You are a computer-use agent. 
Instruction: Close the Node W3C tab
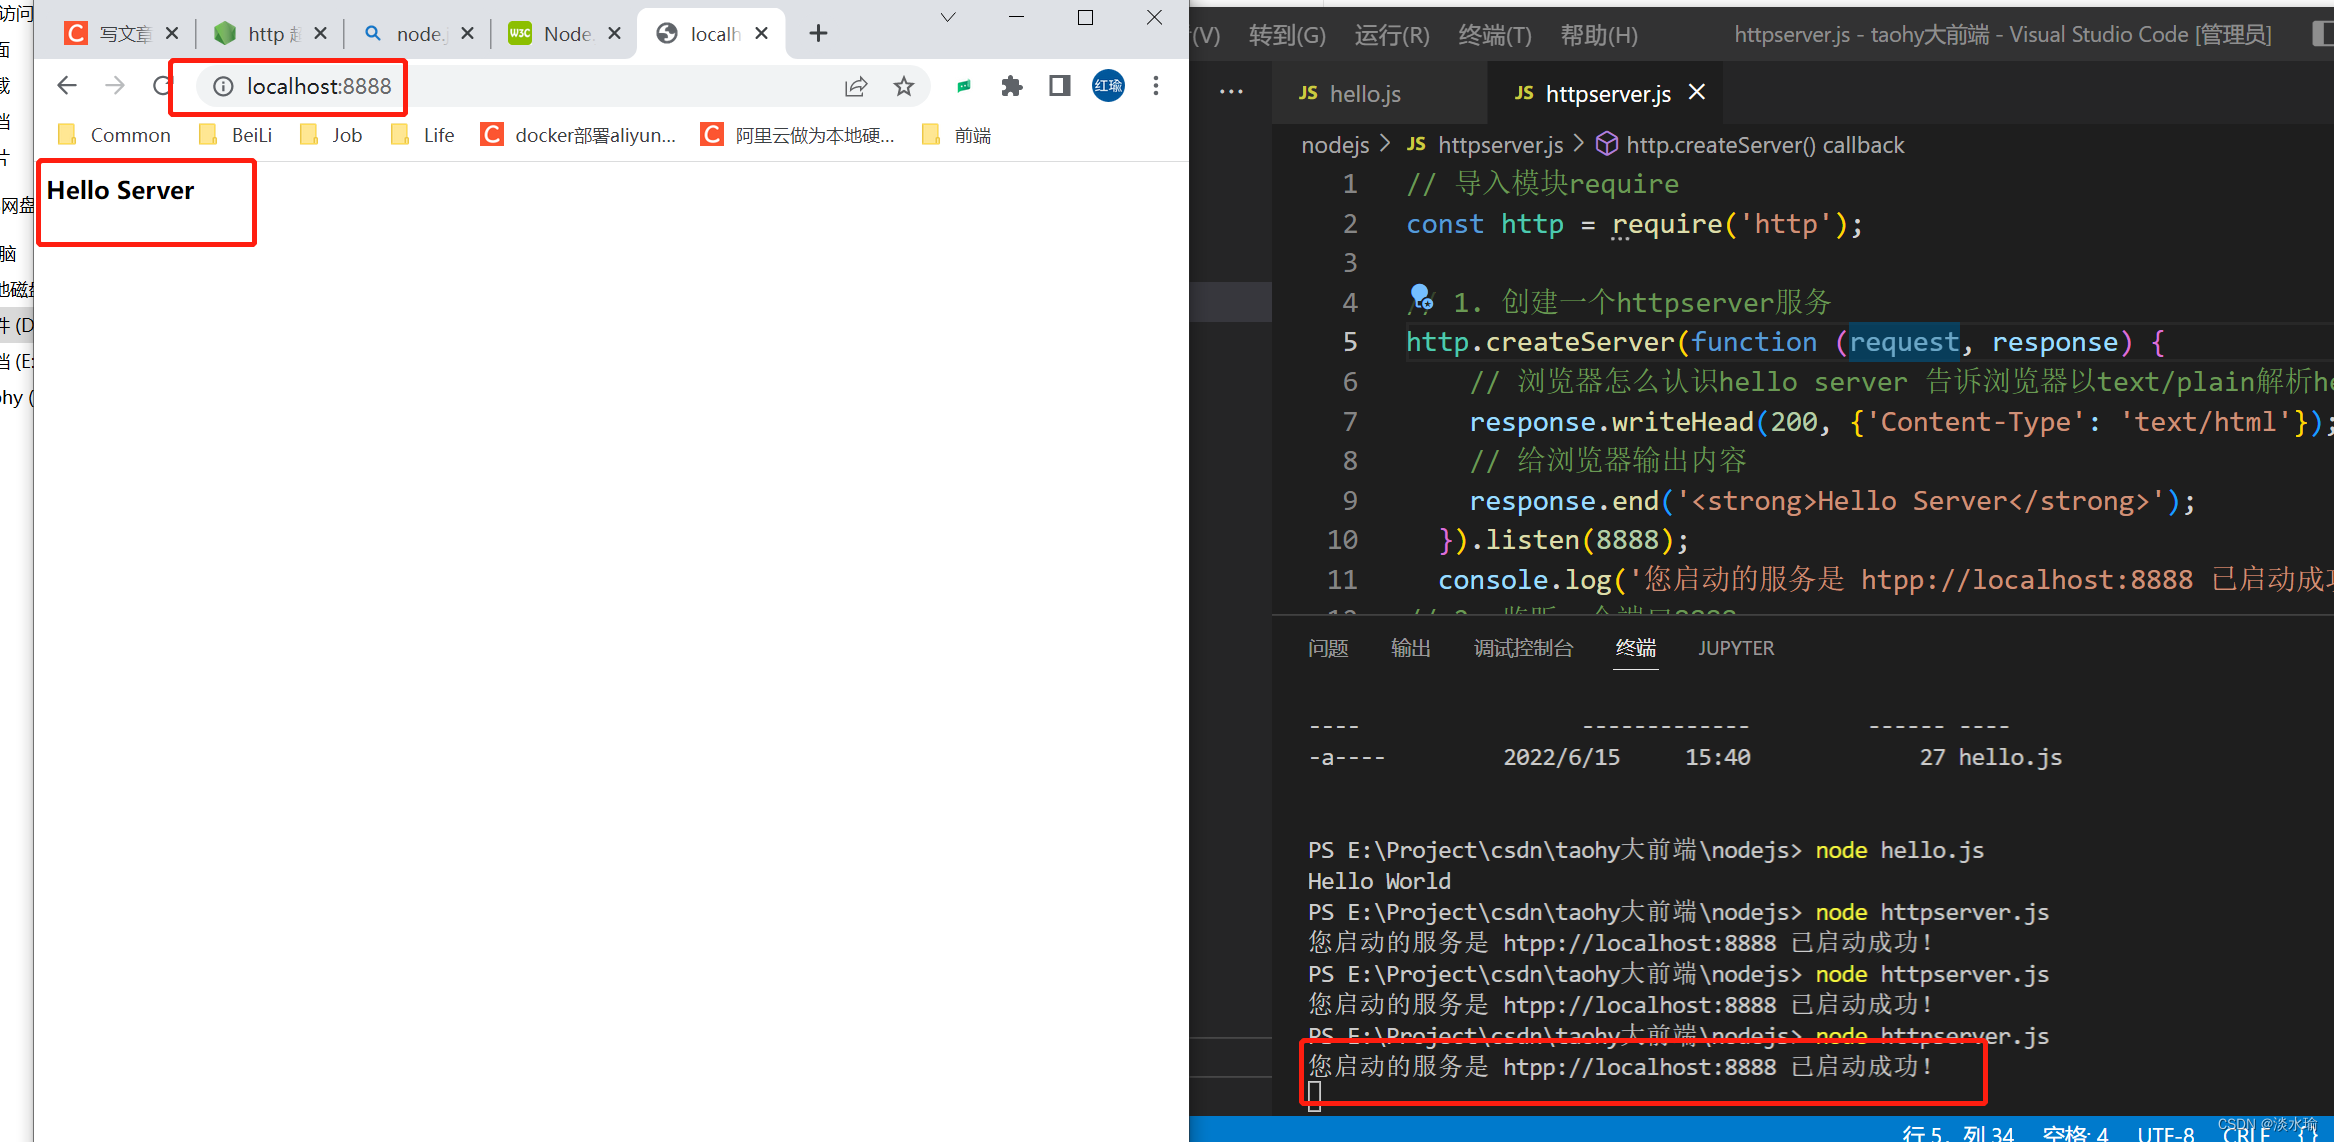click(x=614, y=33)
